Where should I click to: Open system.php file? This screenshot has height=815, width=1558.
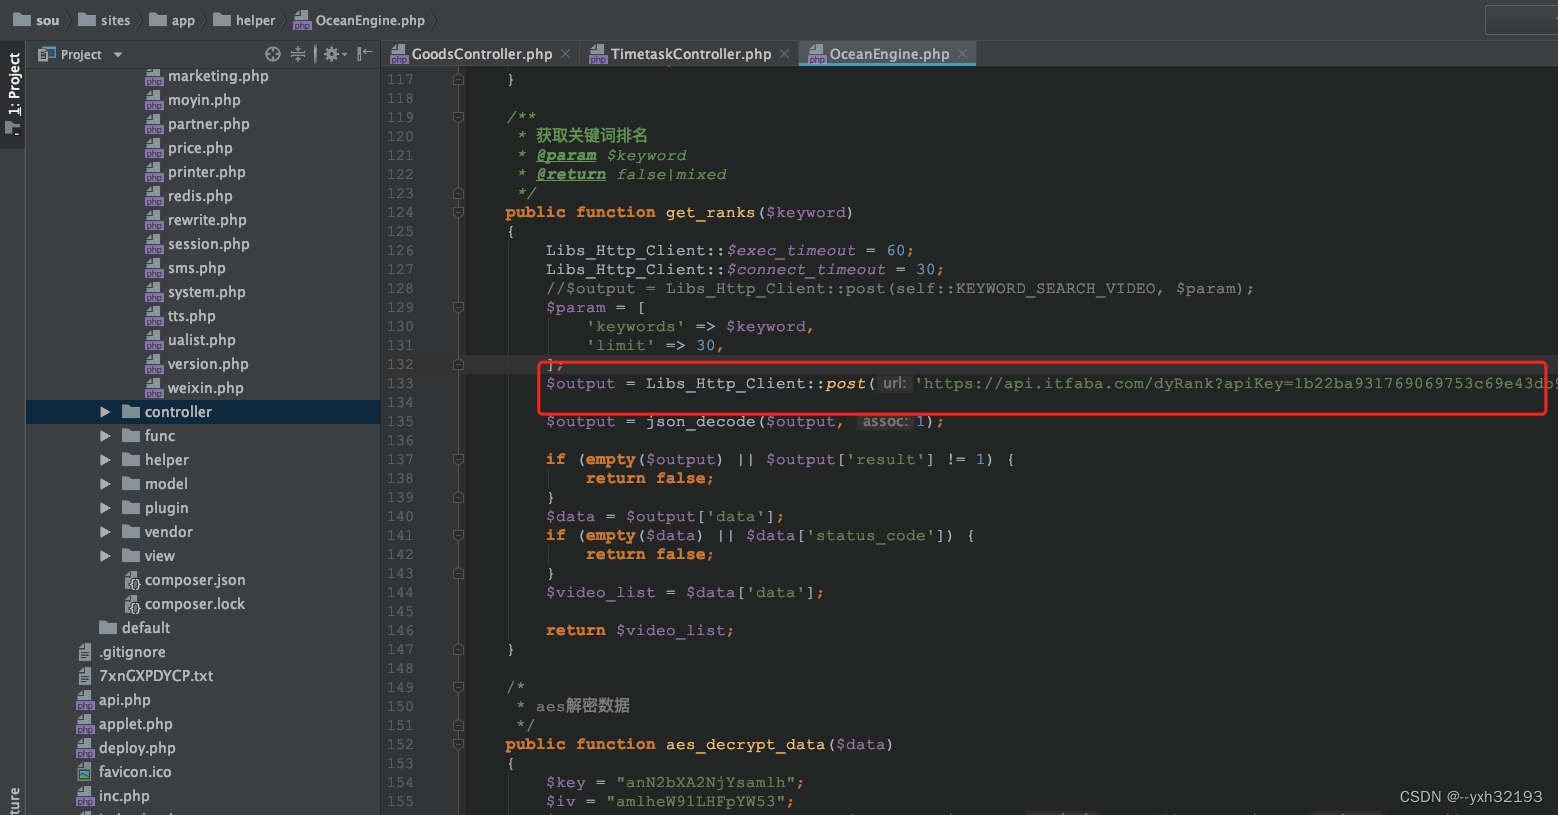195,292
